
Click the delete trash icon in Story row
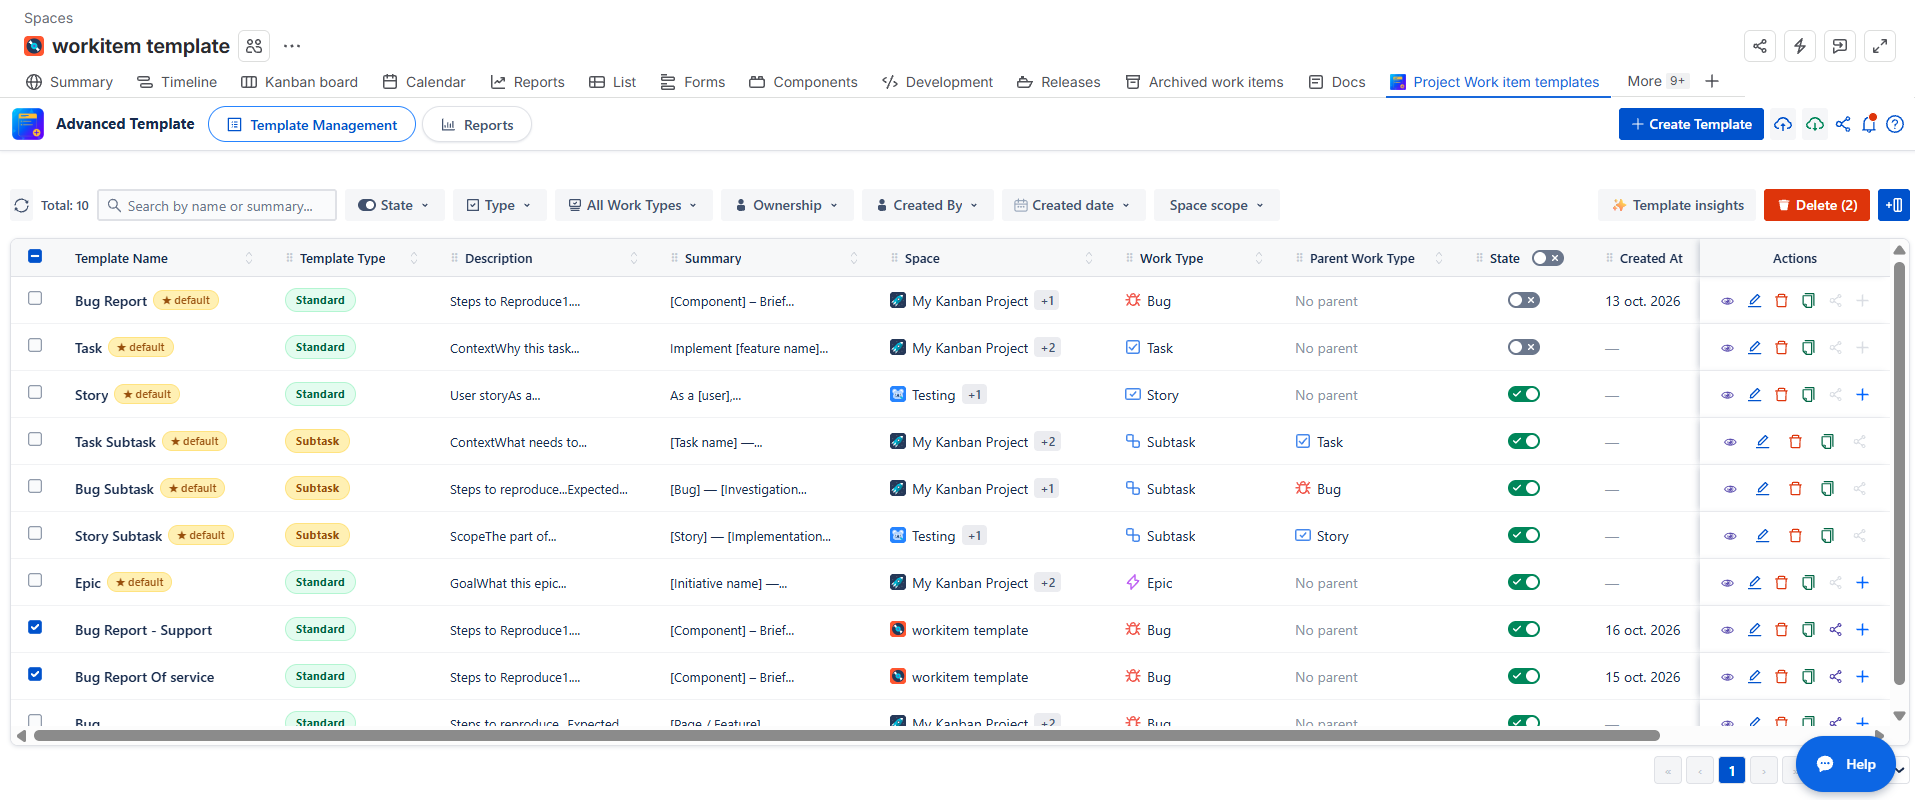1781,395
